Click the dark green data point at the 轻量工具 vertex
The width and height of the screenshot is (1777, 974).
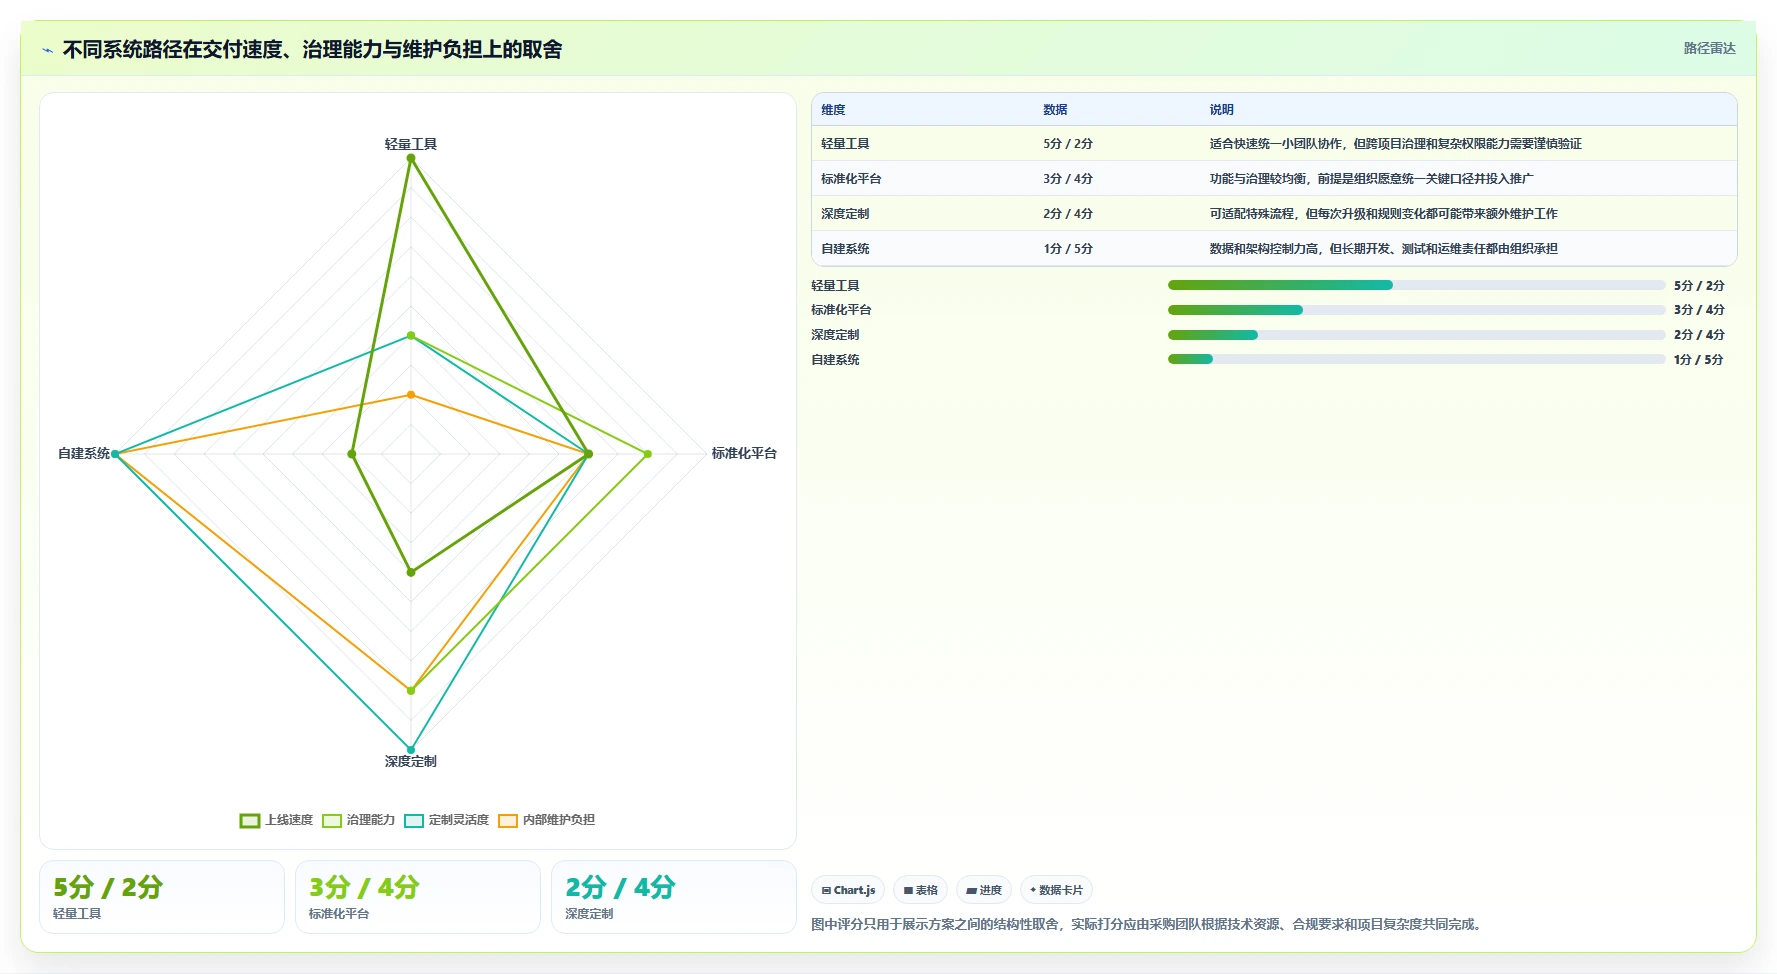(410, 158)
